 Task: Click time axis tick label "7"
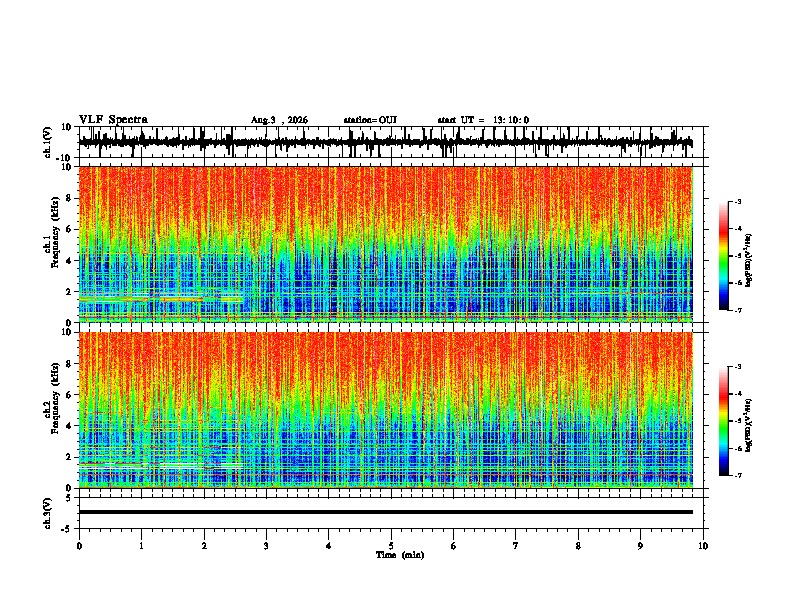pyautogui.click(x=516, y=546)
